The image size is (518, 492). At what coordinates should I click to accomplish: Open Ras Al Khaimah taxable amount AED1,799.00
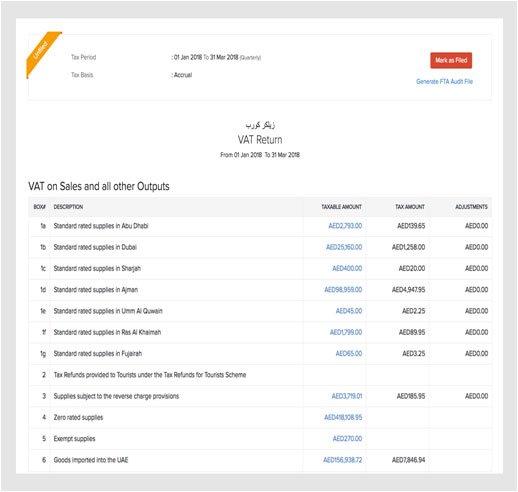click(x=346, y=332)
